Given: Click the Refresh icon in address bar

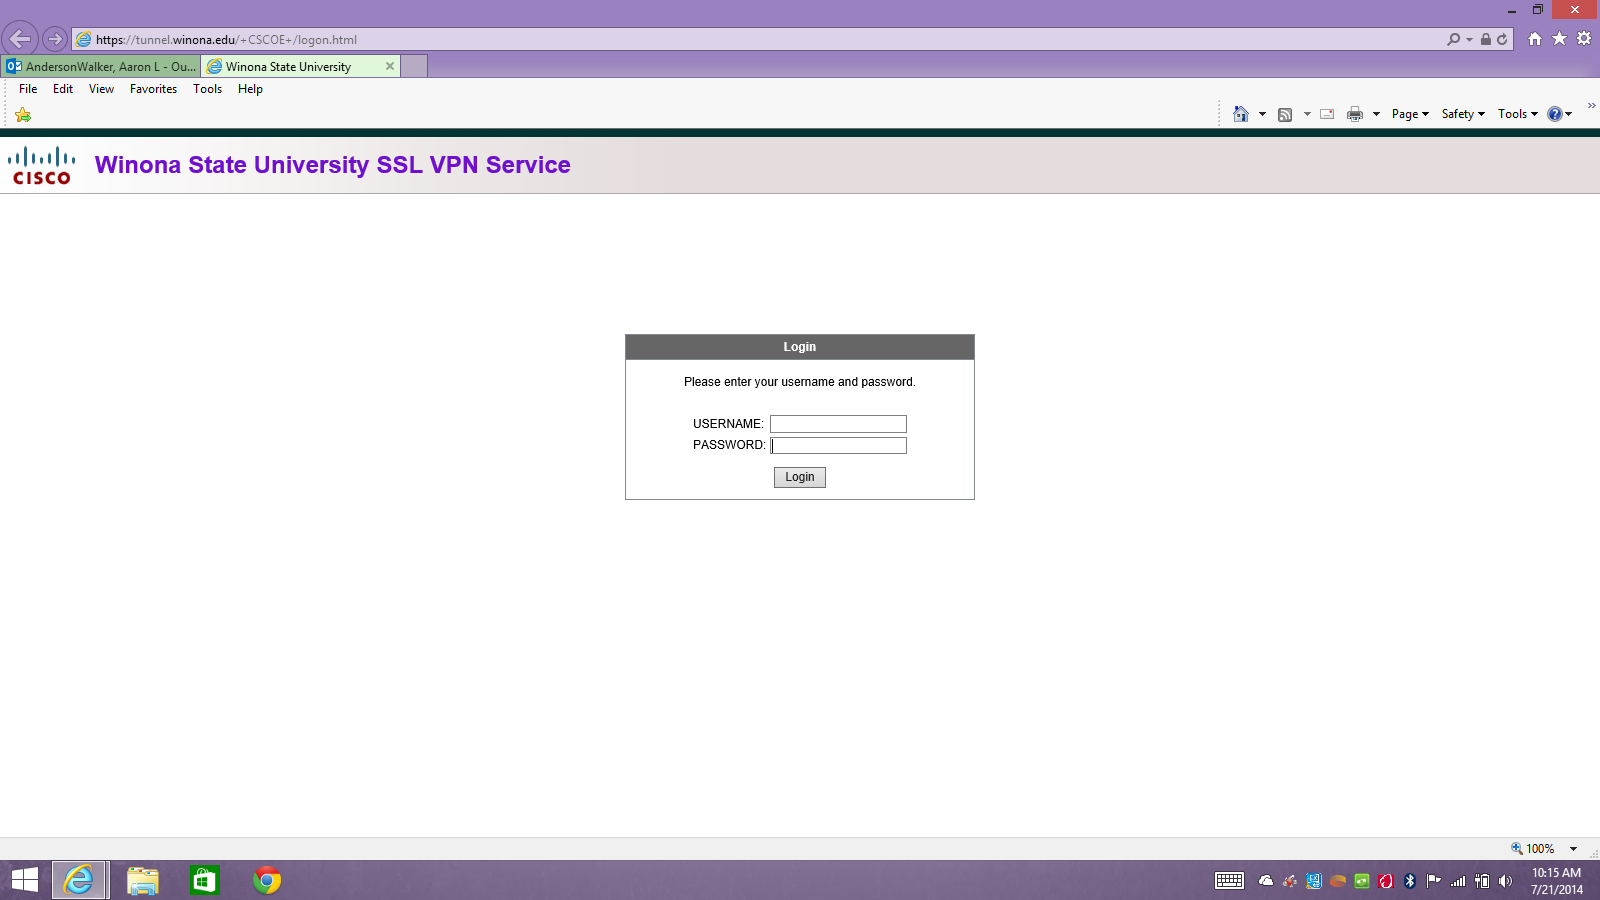Looking at the screenshot, I should (x=1502, y=40).
